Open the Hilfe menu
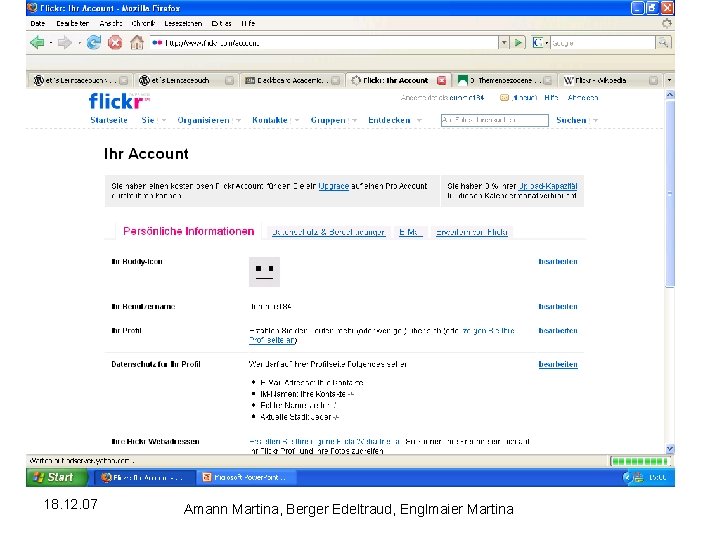Screen dimensions: 720x540 pos(248,23)
